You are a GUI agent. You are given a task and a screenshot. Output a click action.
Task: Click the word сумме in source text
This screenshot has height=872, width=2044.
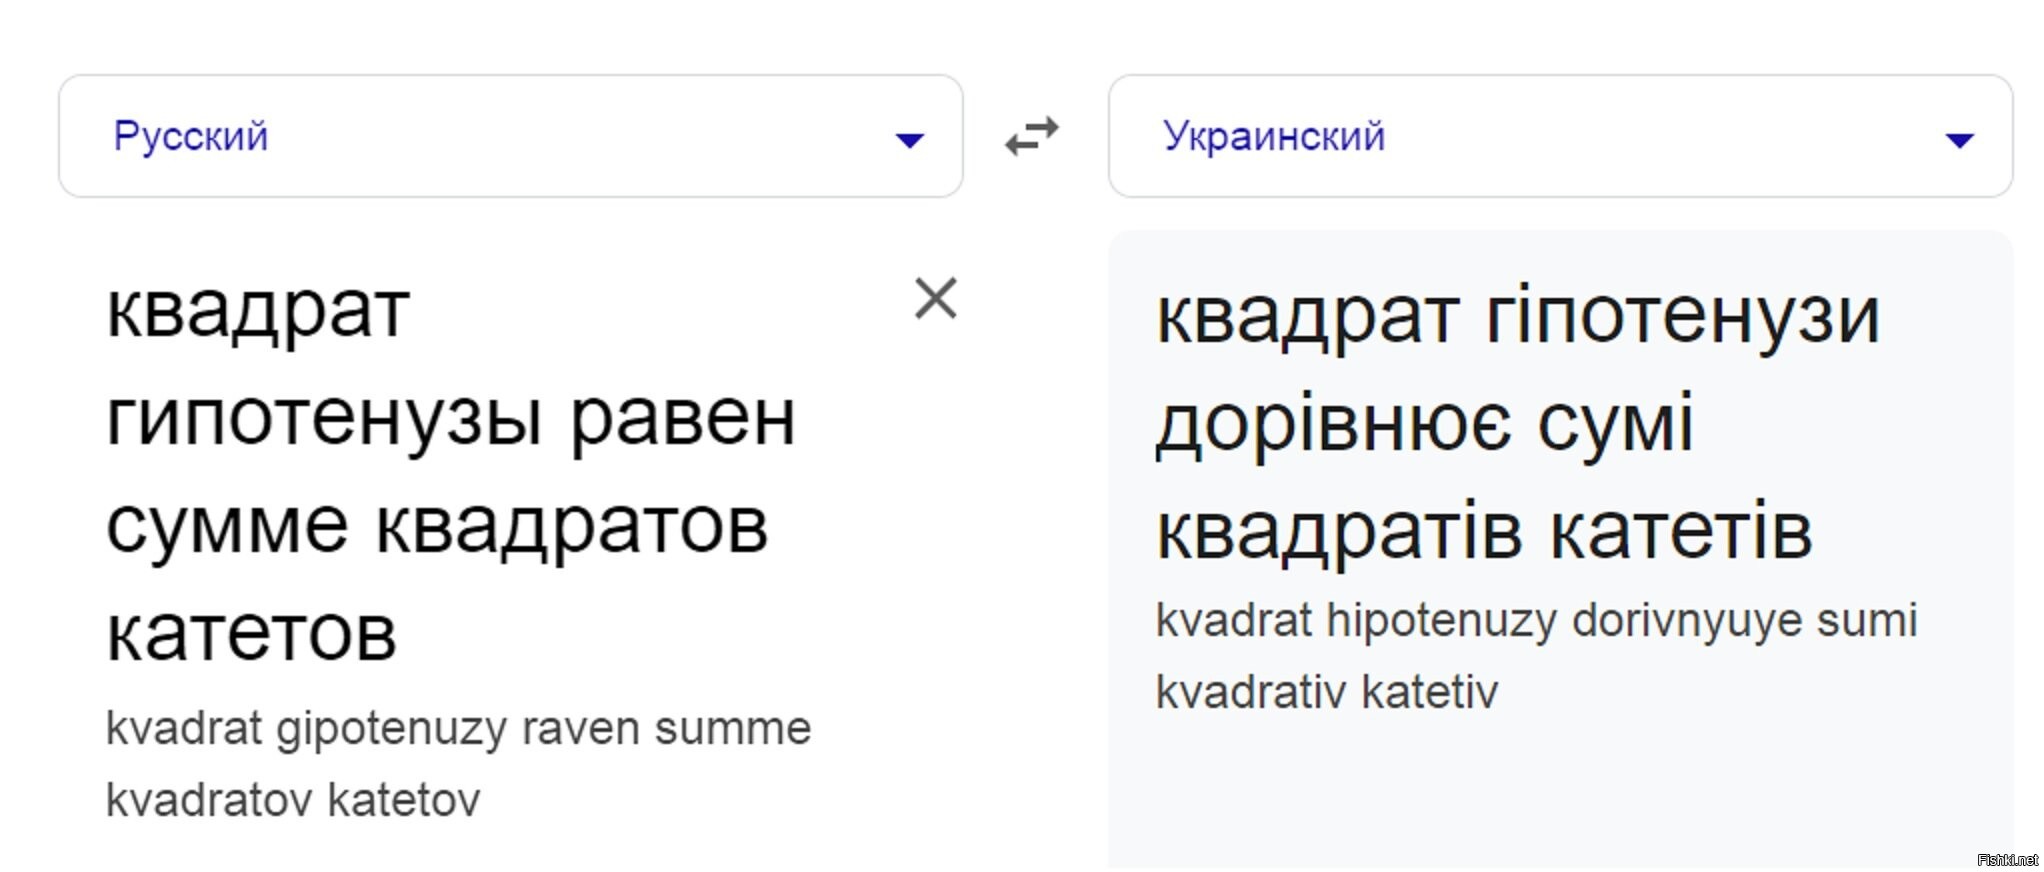point(227,527)
